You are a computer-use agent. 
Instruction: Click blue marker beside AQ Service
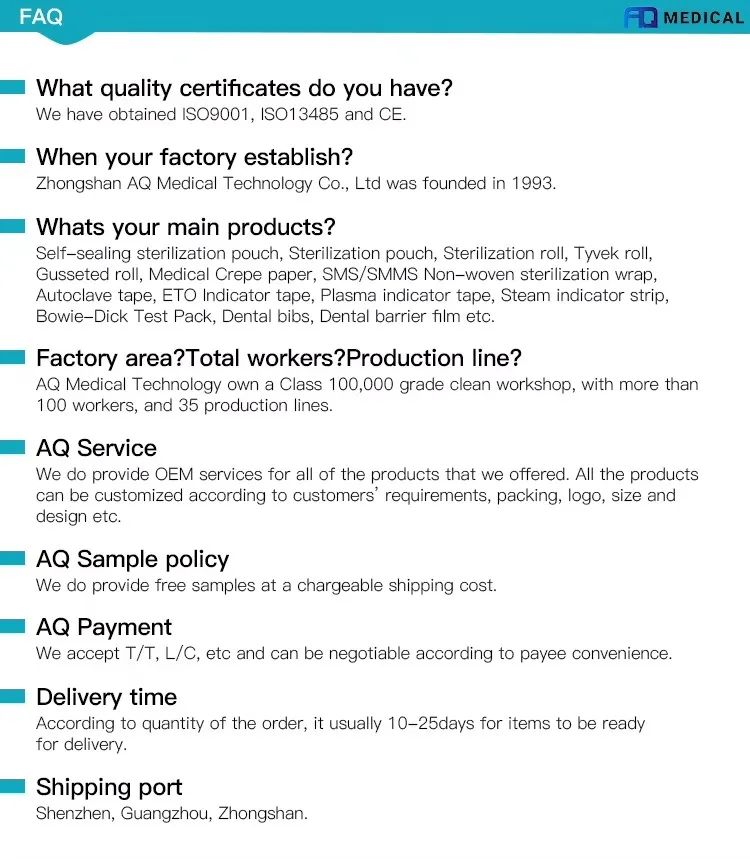click(12, 448)
